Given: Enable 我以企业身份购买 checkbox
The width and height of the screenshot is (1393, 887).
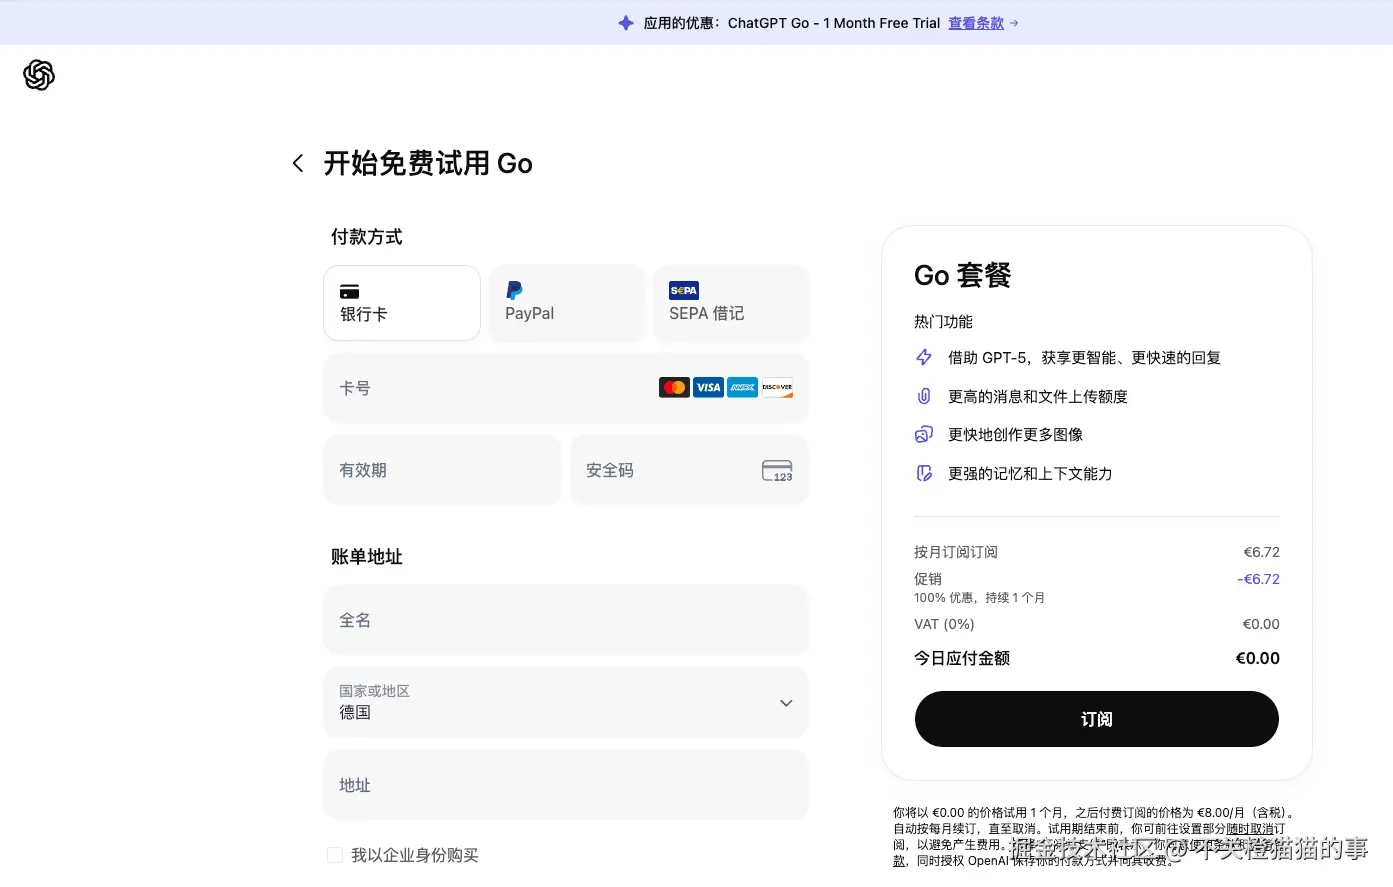Looking at the screenshot, I should tap(334, 855).
